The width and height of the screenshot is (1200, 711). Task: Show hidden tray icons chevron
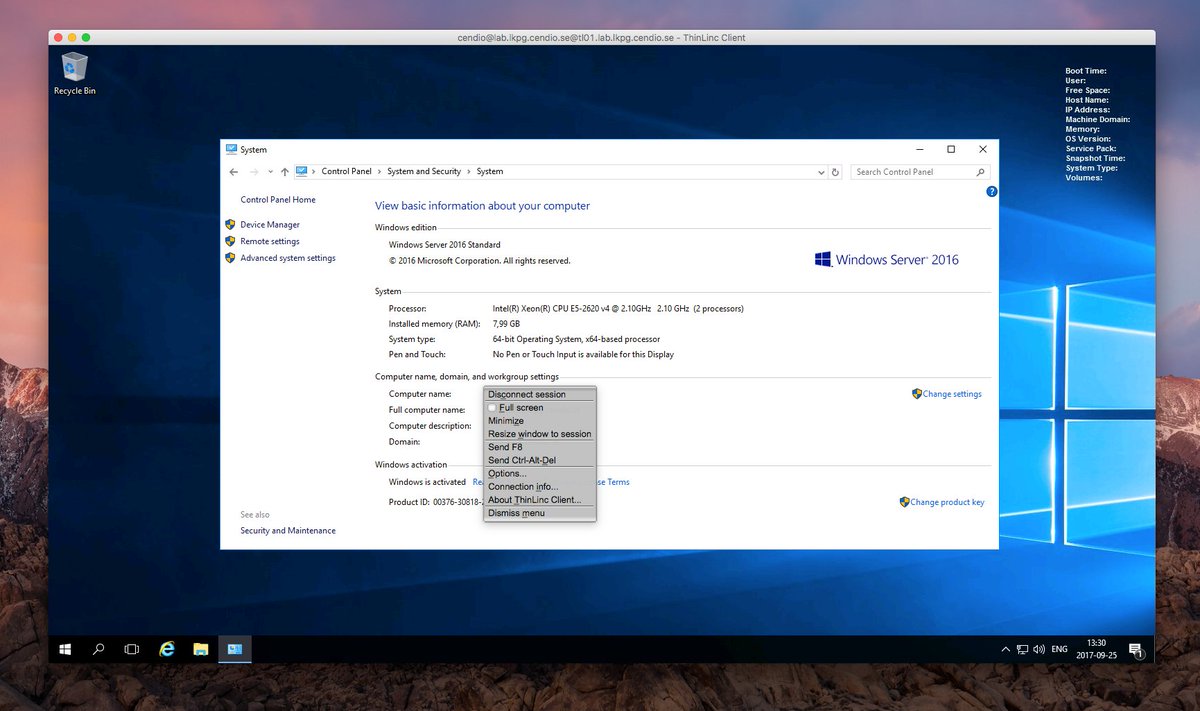(1005, 649)
